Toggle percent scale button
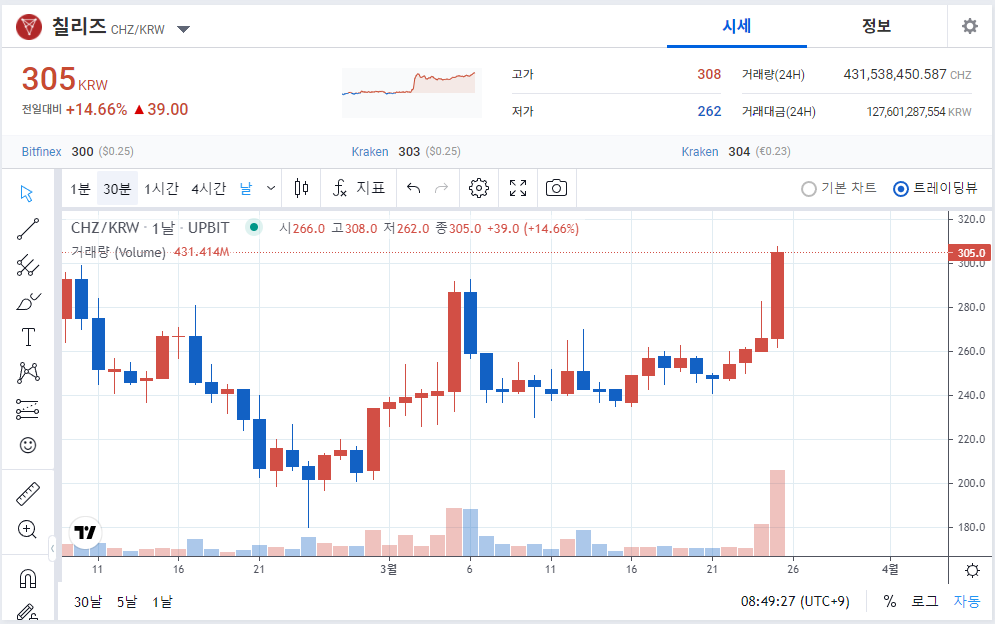Viewport: 995px width, 624px height. click(x=890, y=601)
